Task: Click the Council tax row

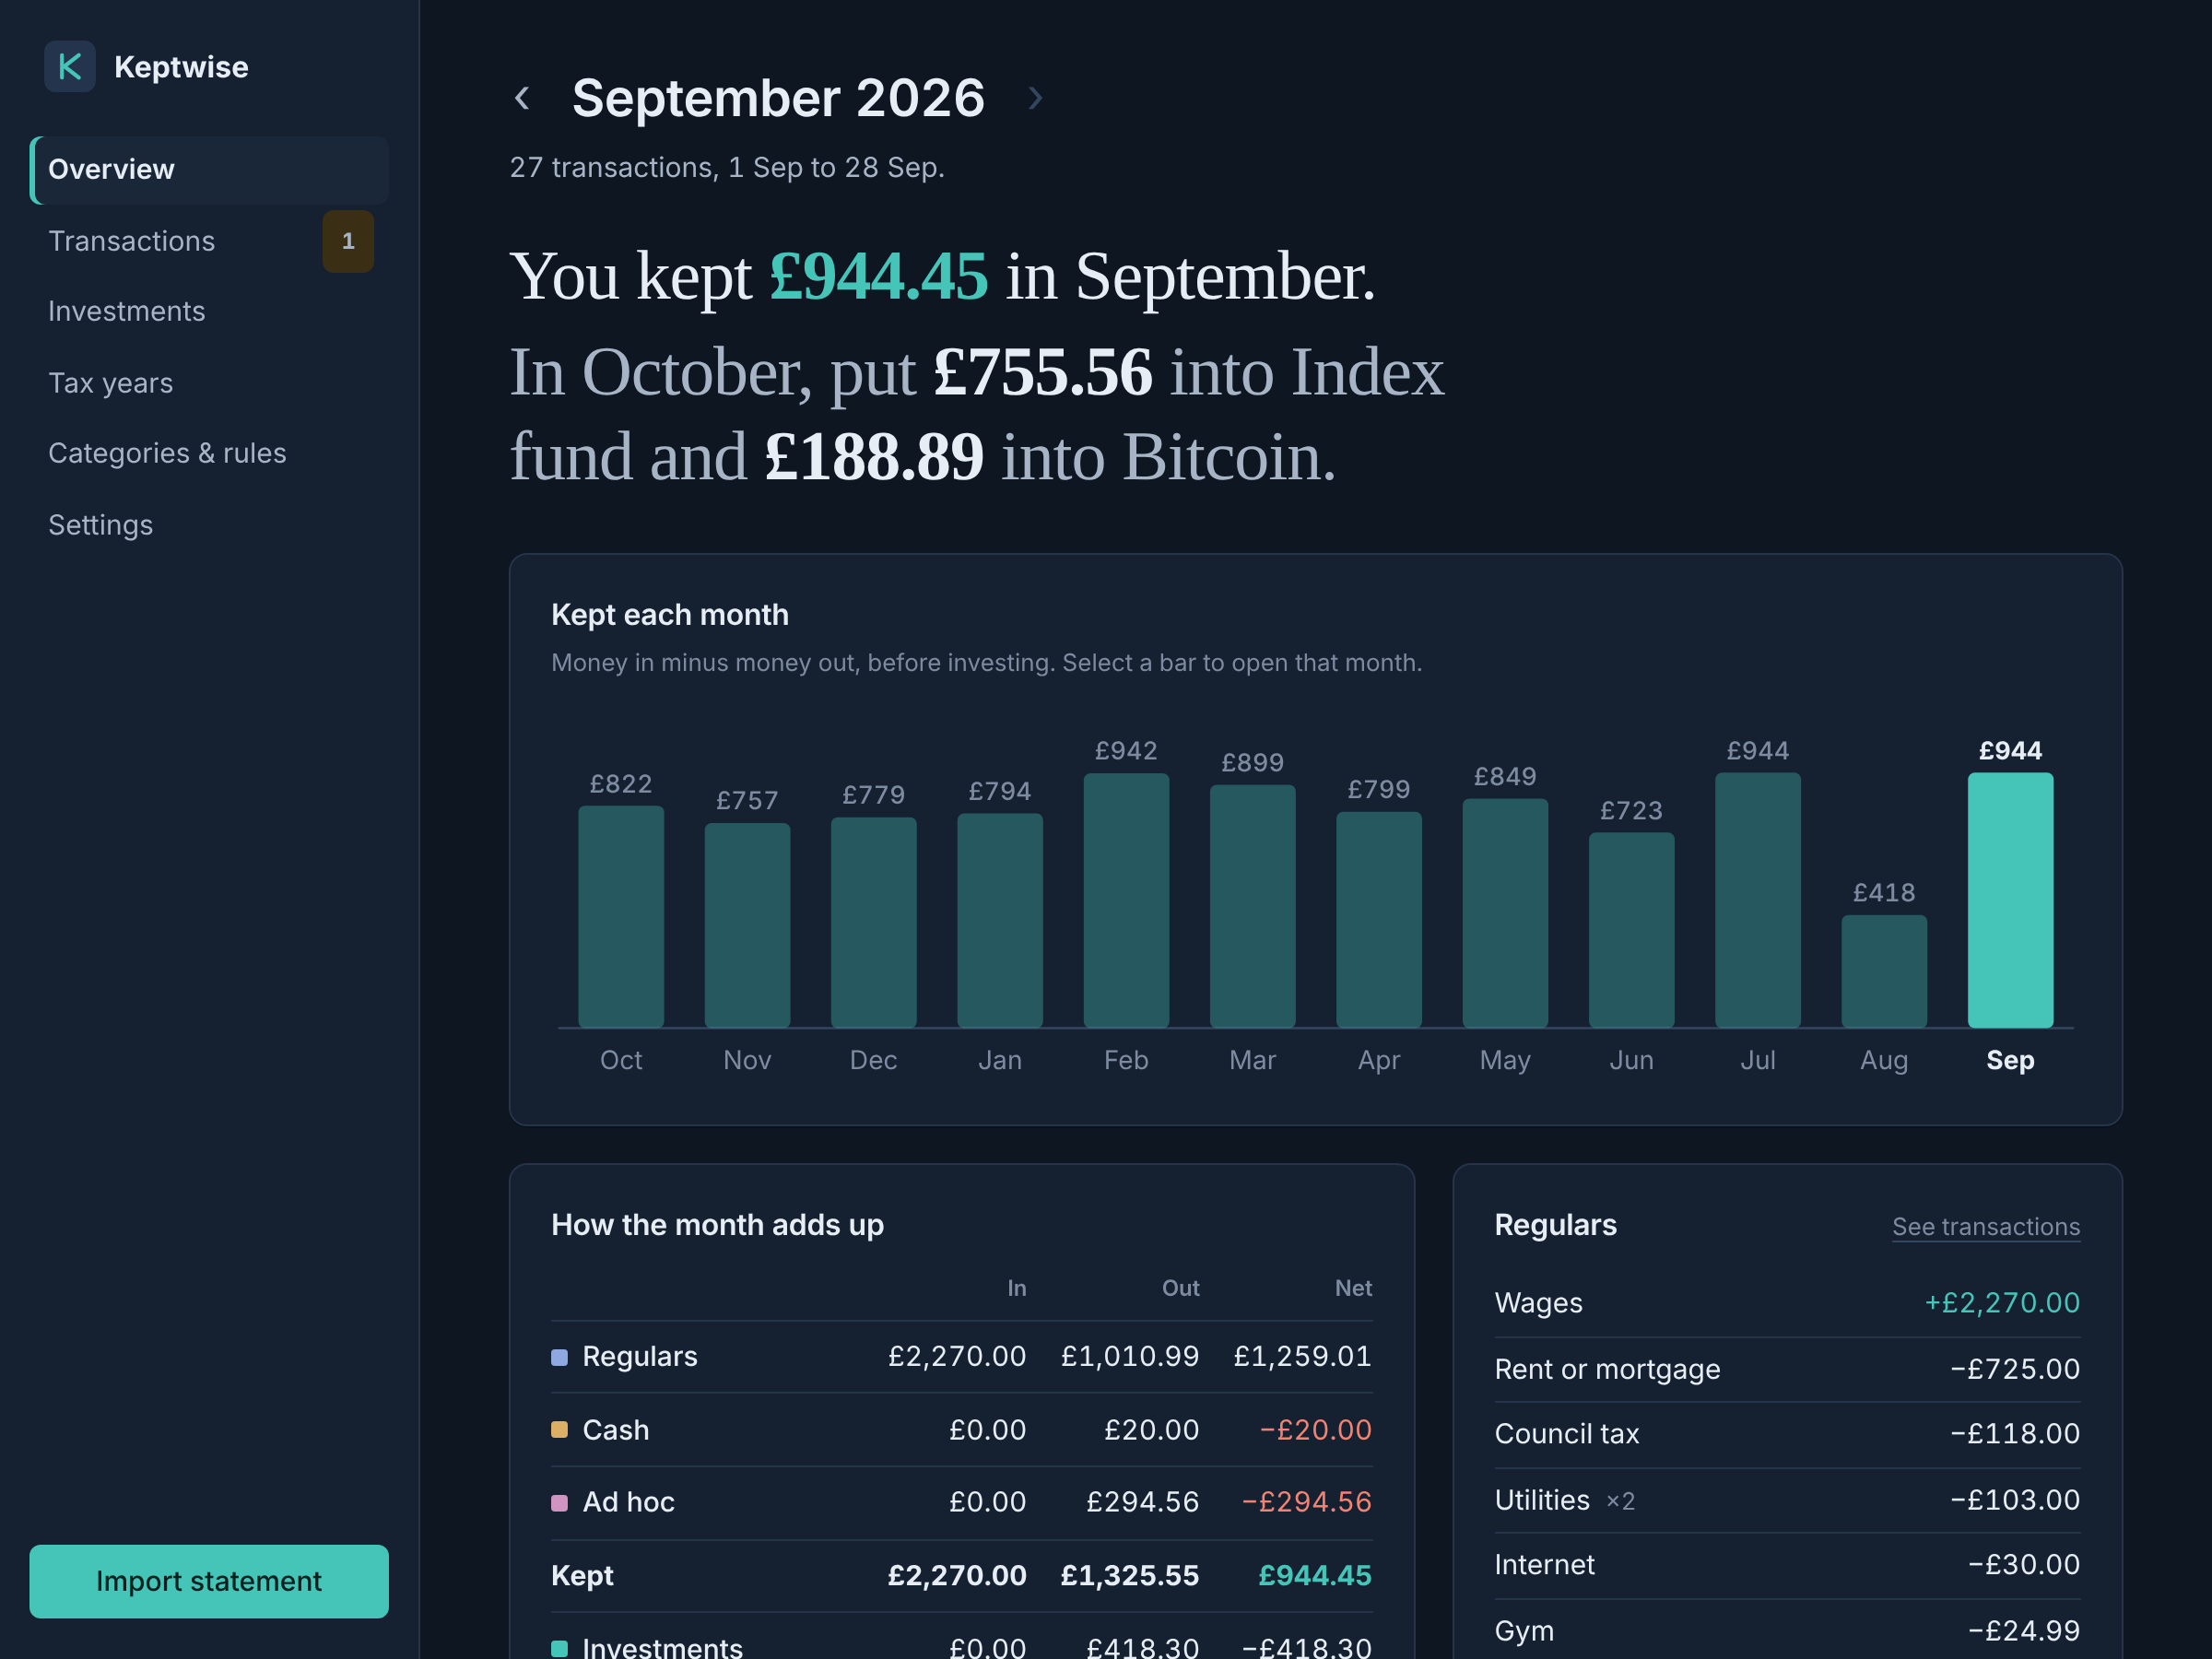Action: tap(1787, 1434)
